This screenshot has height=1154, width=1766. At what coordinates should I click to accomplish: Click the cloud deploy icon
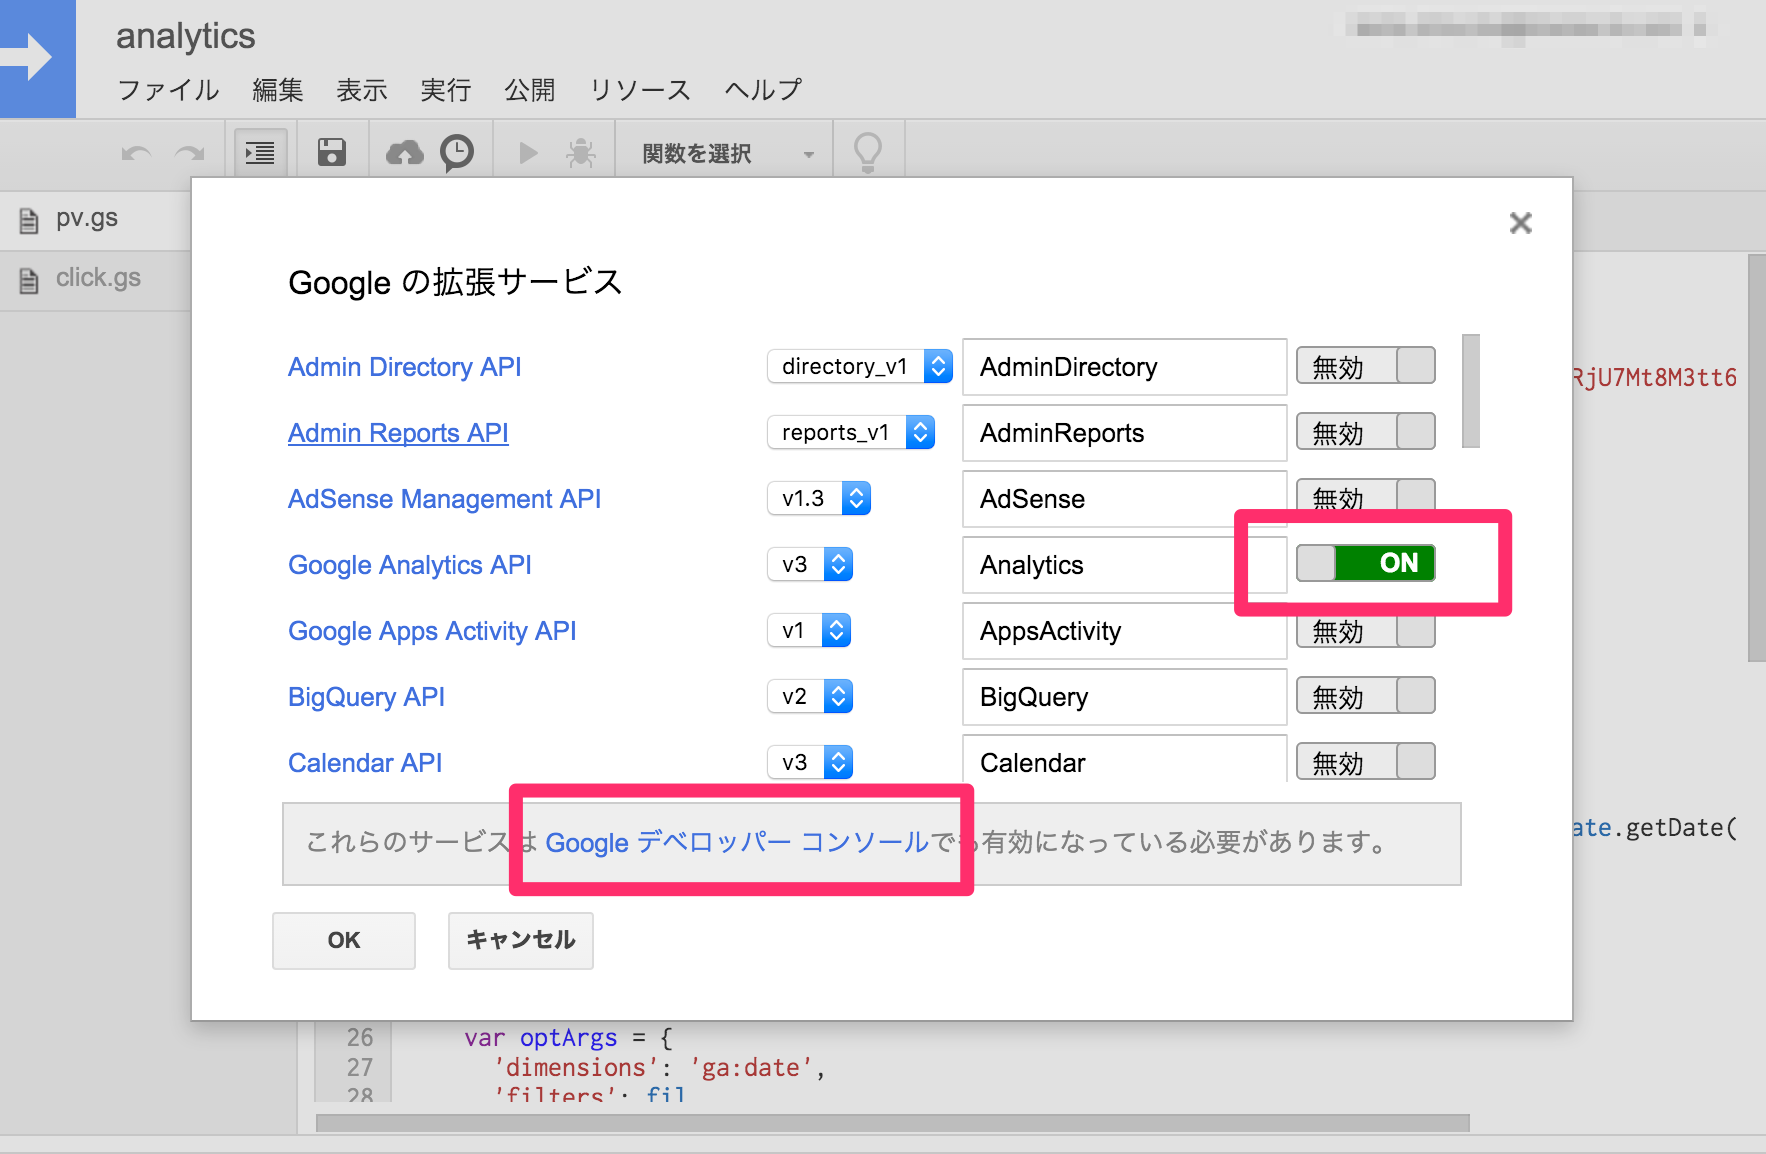coord(404,153)
